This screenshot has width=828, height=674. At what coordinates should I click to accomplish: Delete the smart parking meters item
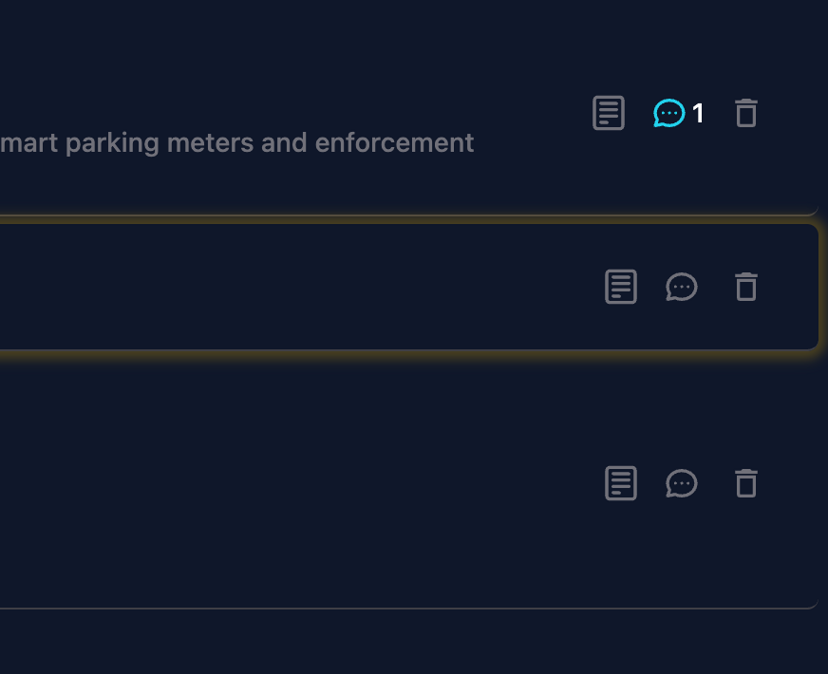746,113
